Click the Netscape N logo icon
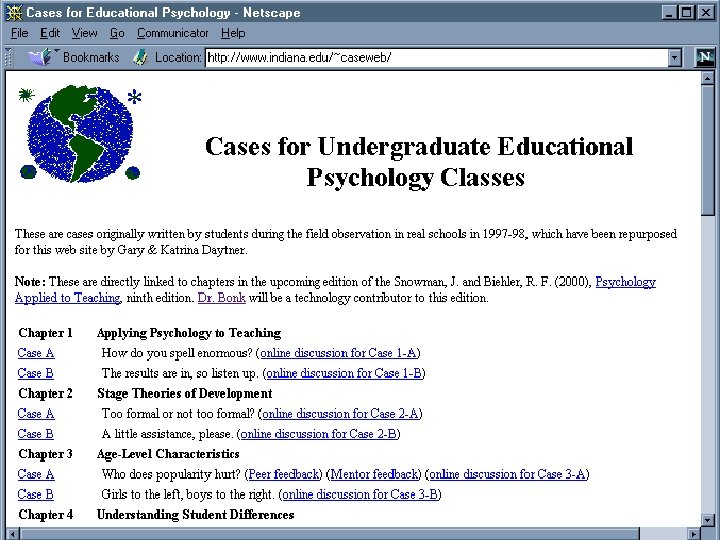This screenshot has width=720, height=540. [x=705, y=57]
